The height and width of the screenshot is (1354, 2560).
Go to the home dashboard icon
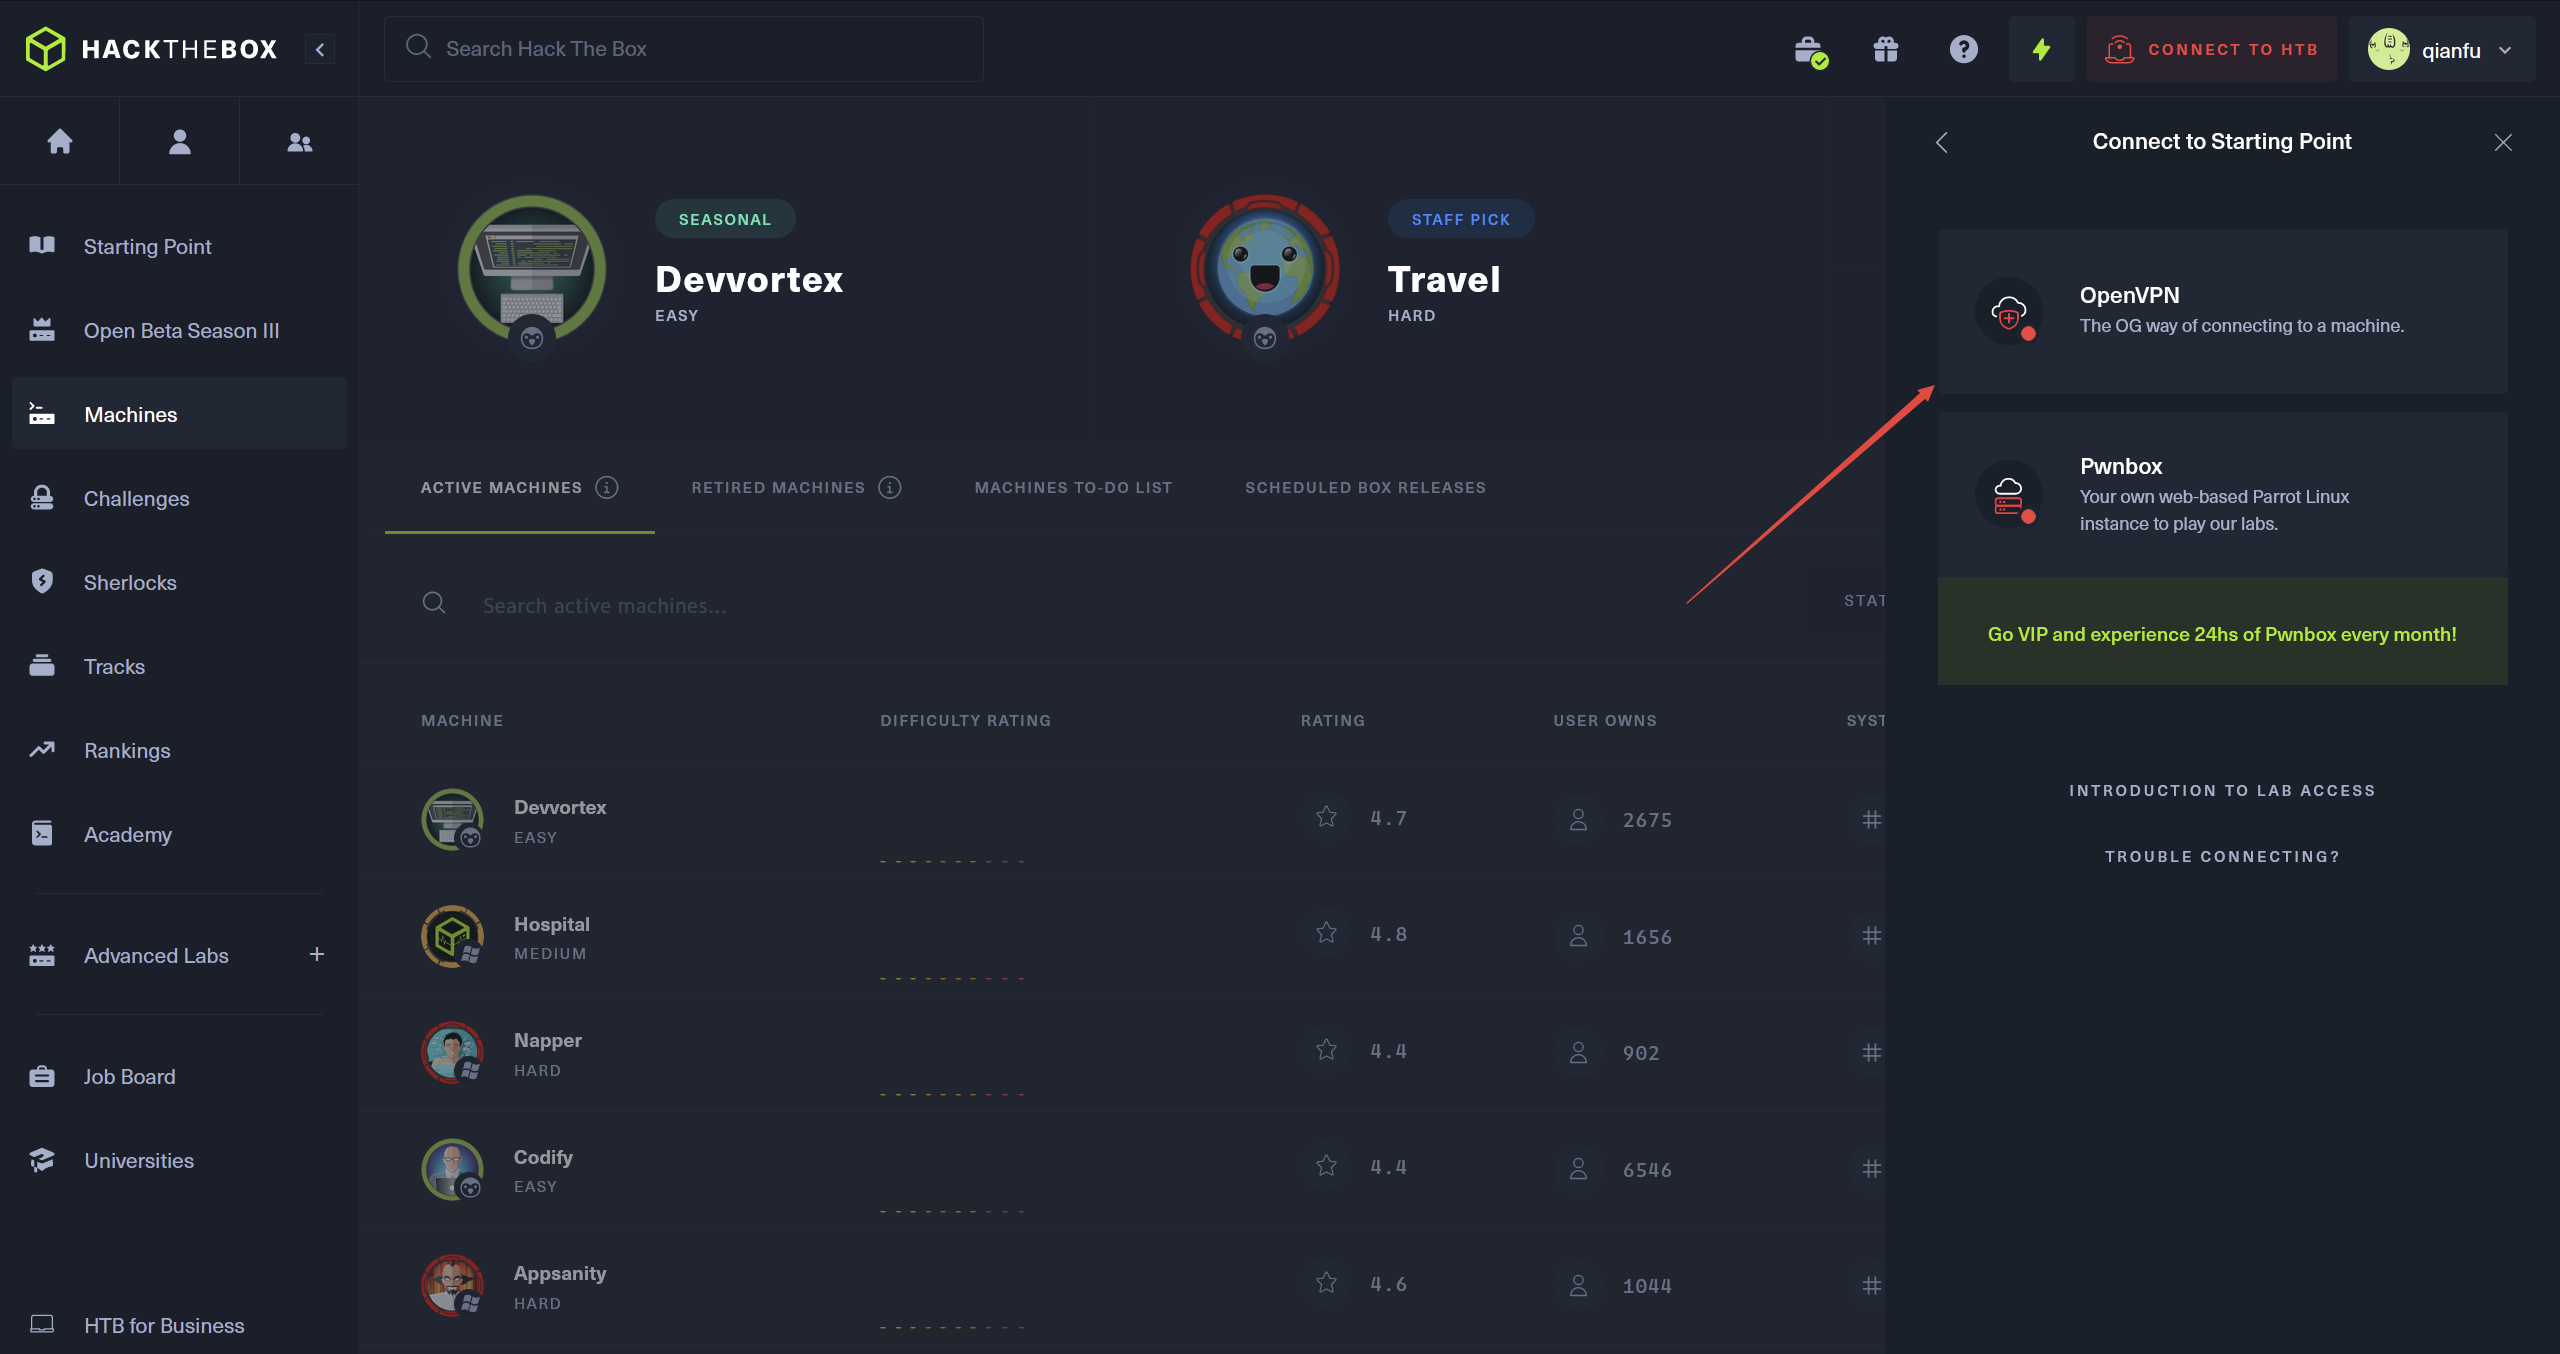tap(60, 141)
